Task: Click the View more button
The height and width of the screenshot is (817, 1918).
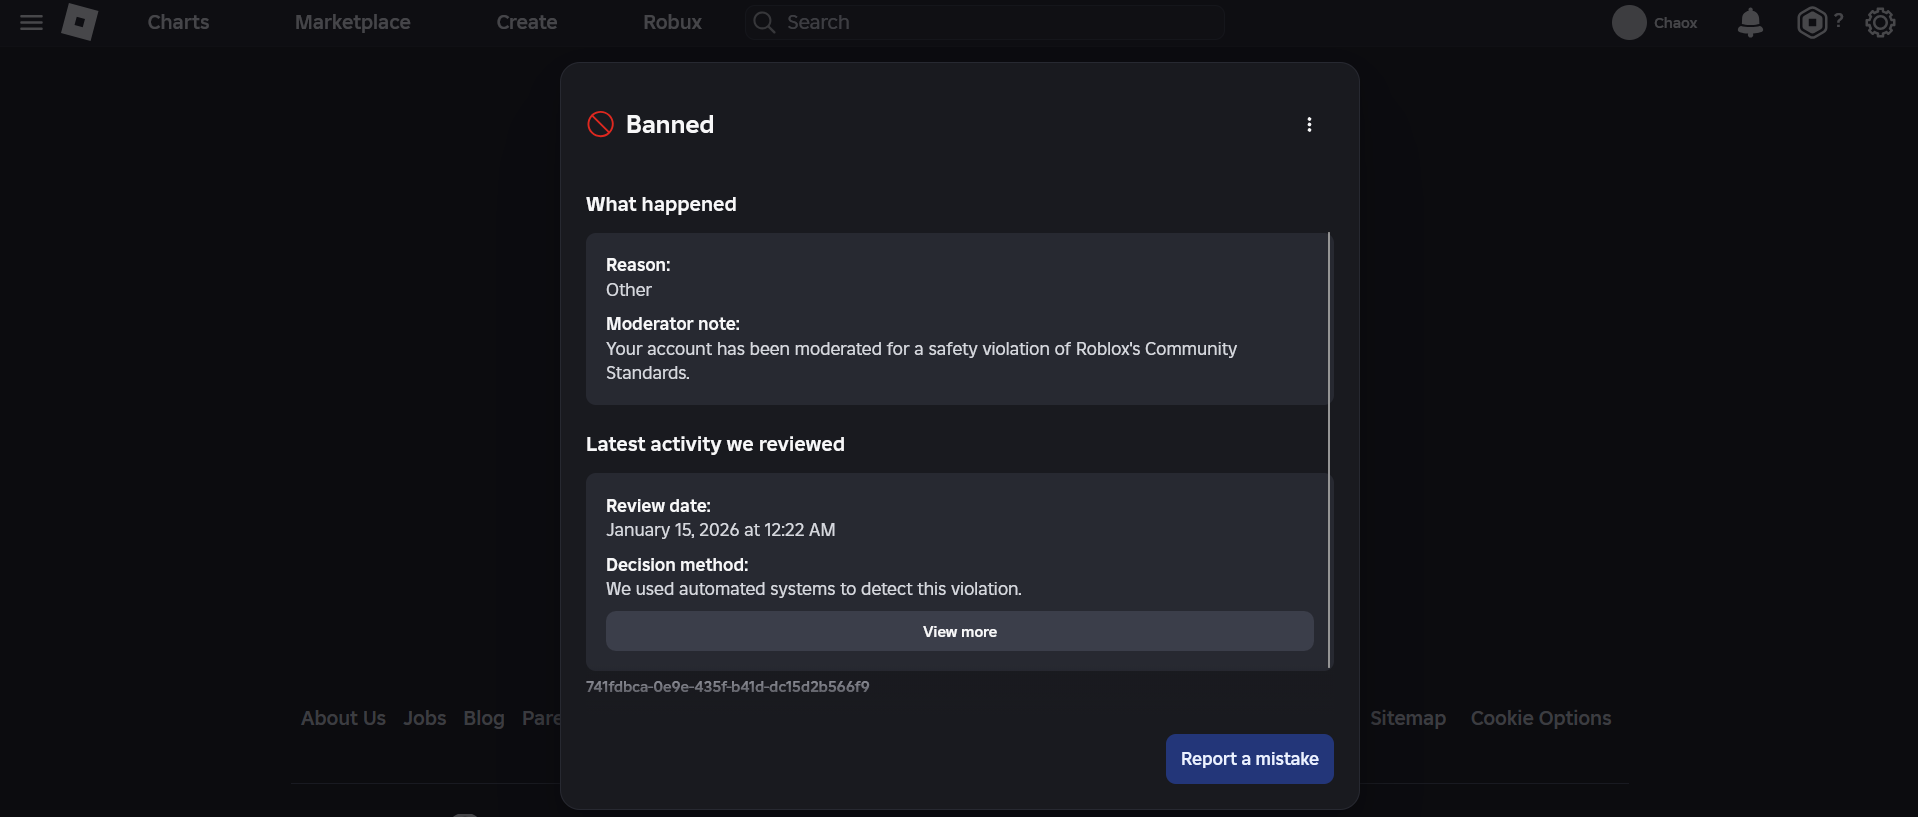Action: 960,631
